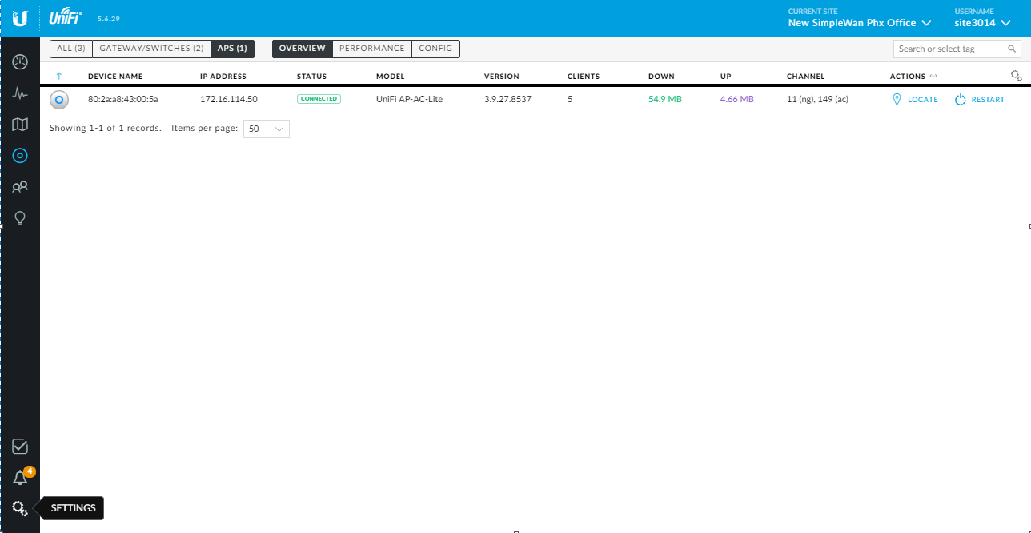
Task: Sort by UP column header
Action: pos(726,76)
